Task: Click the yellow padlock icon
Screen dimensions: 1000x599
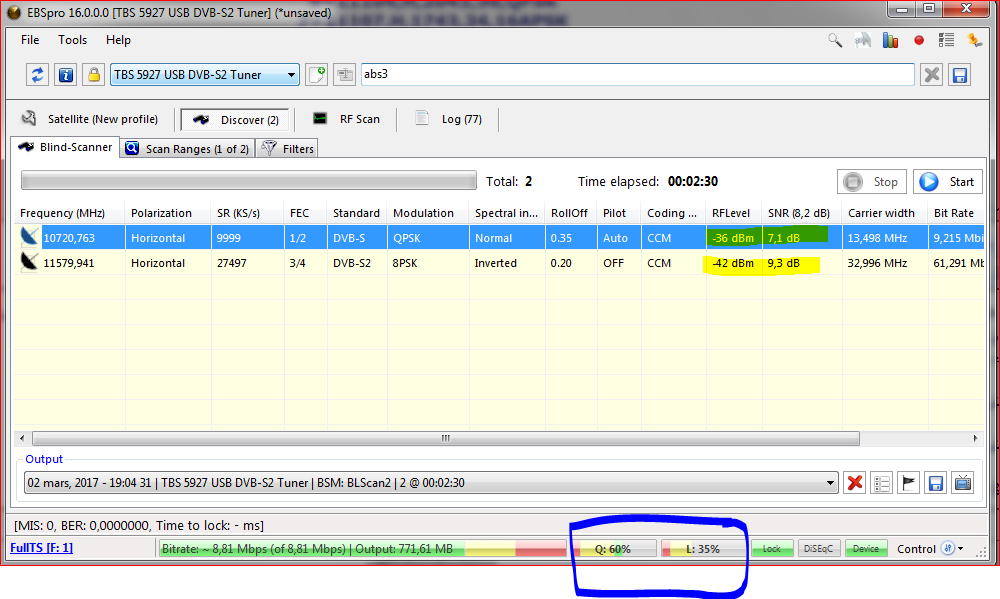Action: click(94, 75)
